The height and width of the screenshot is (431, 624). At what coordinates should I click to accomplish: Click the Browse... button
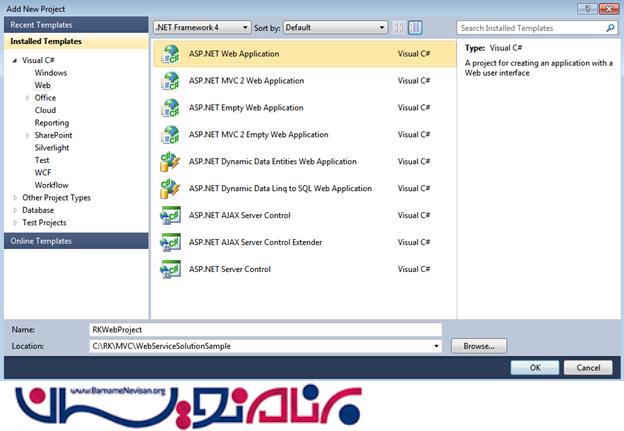(479, 346)
